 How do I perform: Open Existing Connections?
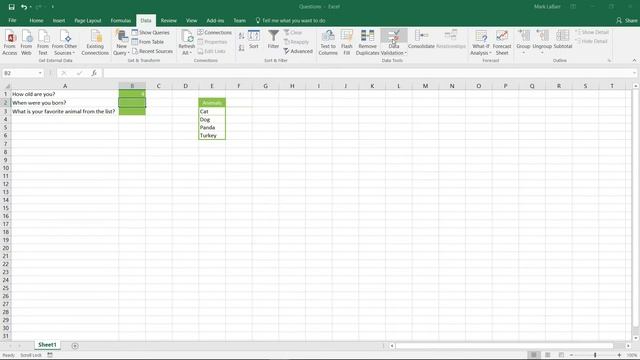click(95, 42)
